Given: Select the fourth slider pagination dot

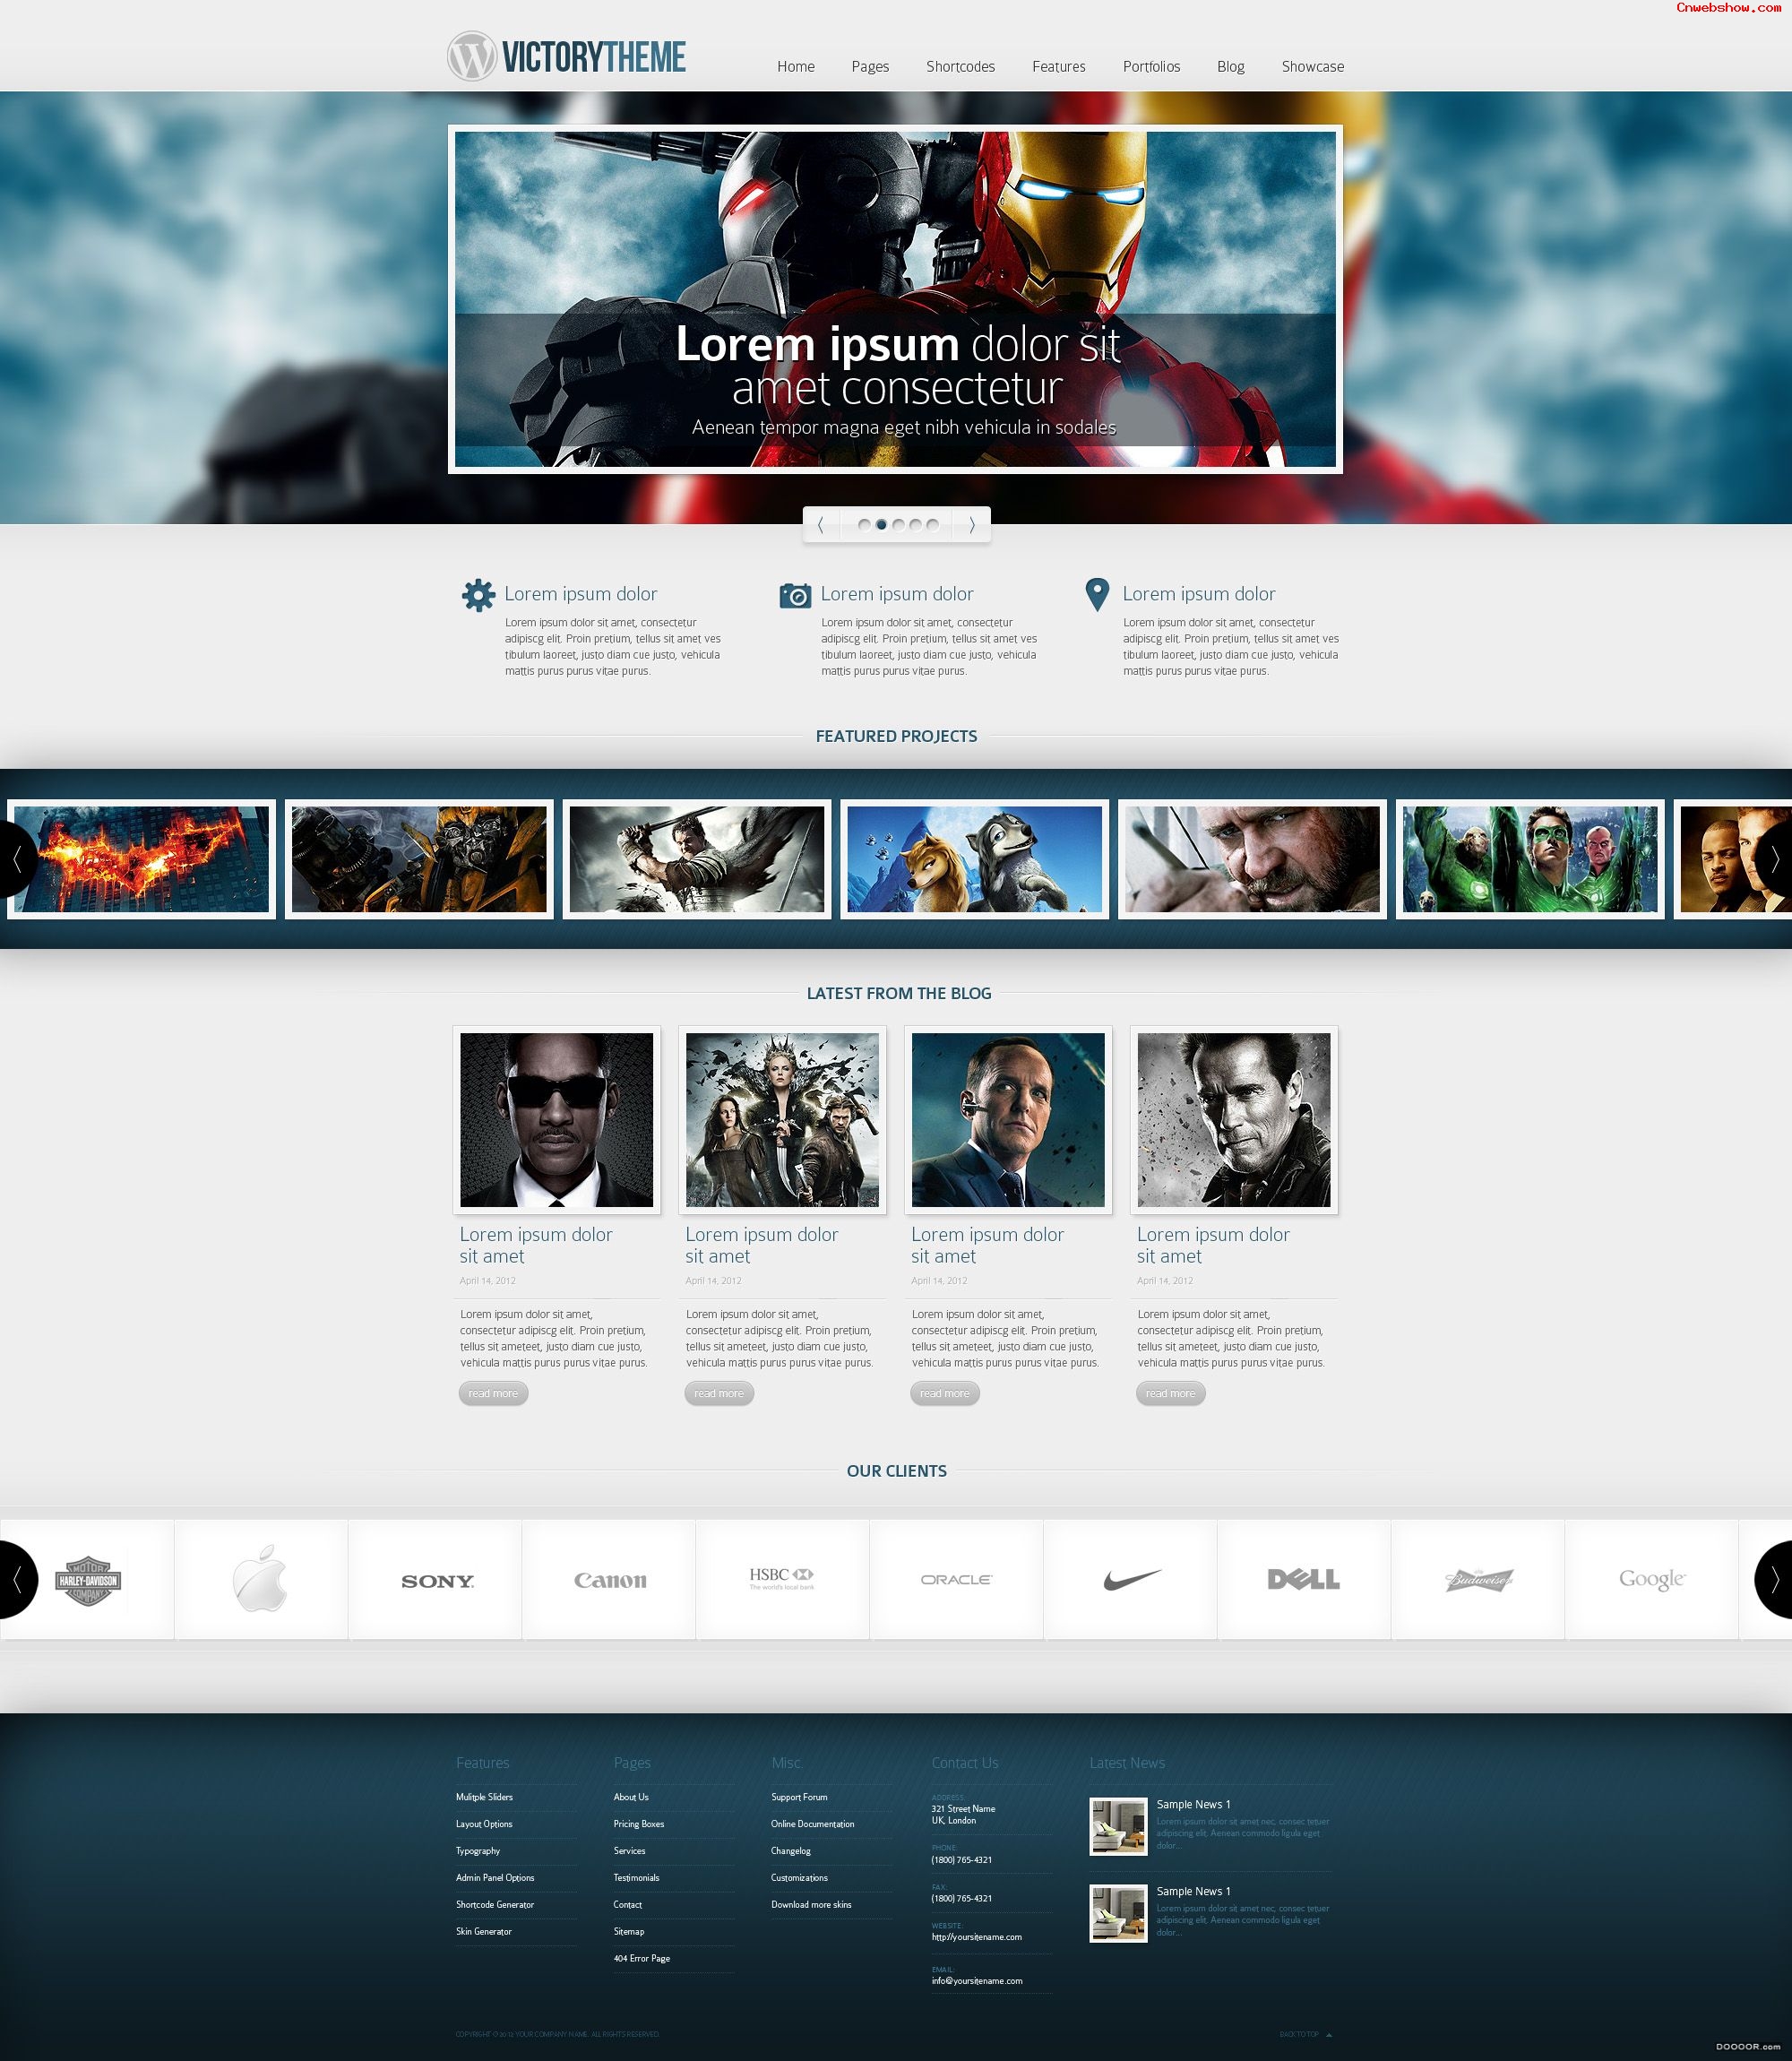Looking at the screenshot, I should point(915,524).
